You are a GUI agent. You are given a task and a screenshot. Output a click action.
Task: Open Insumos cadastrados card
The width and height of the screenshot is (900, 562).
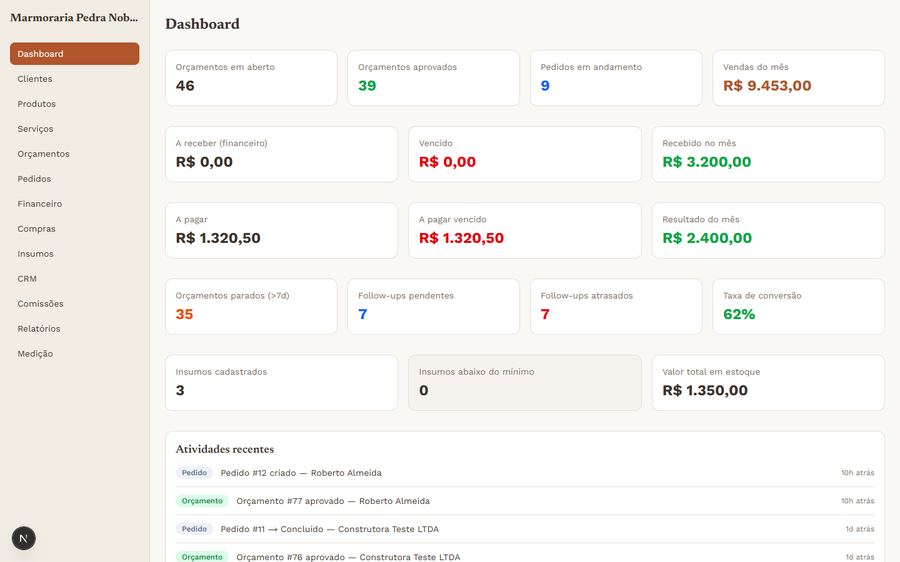click(x=281, y=383)
